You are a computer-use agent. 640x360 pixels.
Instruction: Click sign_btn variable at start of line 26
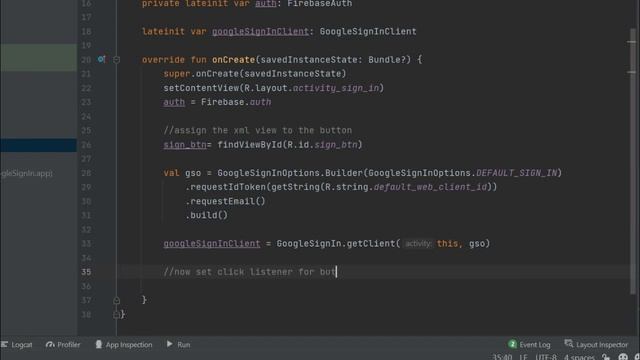point(185,144)
